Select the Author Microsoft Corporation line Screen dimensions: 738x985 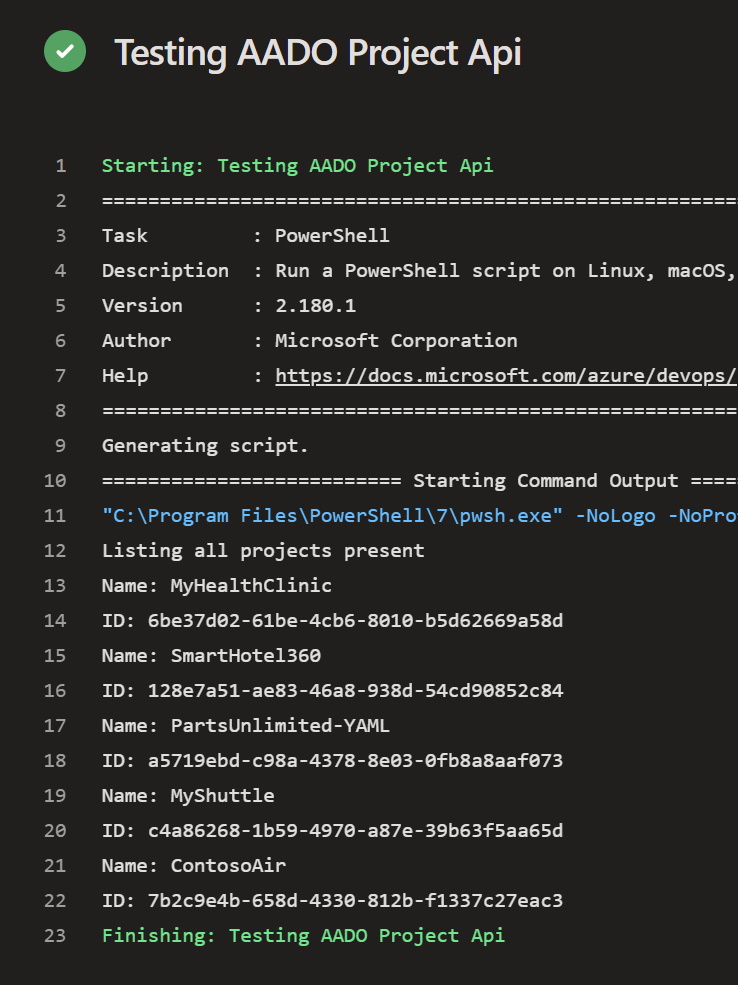point(310,340)
